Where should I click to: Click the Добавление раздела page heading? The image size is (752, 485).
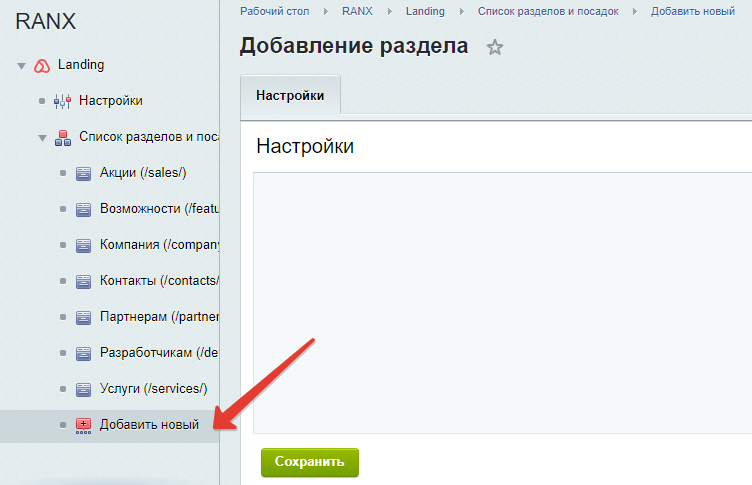click(x=354, y=46)
